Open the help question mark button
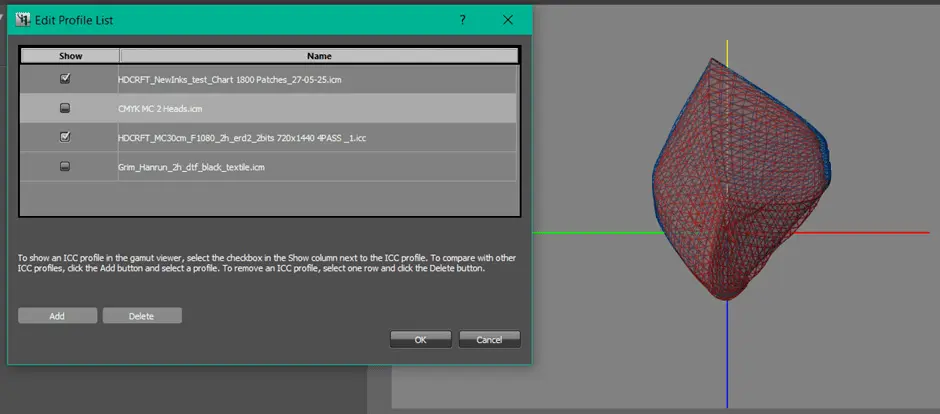Viewport: 940px width, 414px height. coord(462,20)
